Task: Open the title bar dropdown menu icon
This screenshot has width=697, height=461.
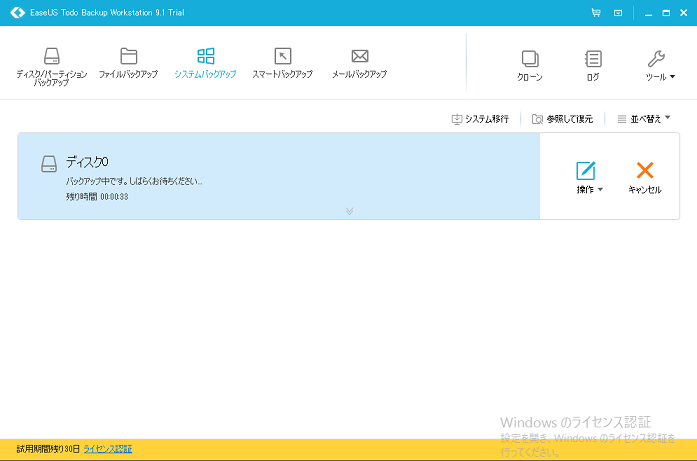Action: tap(618, 13)
